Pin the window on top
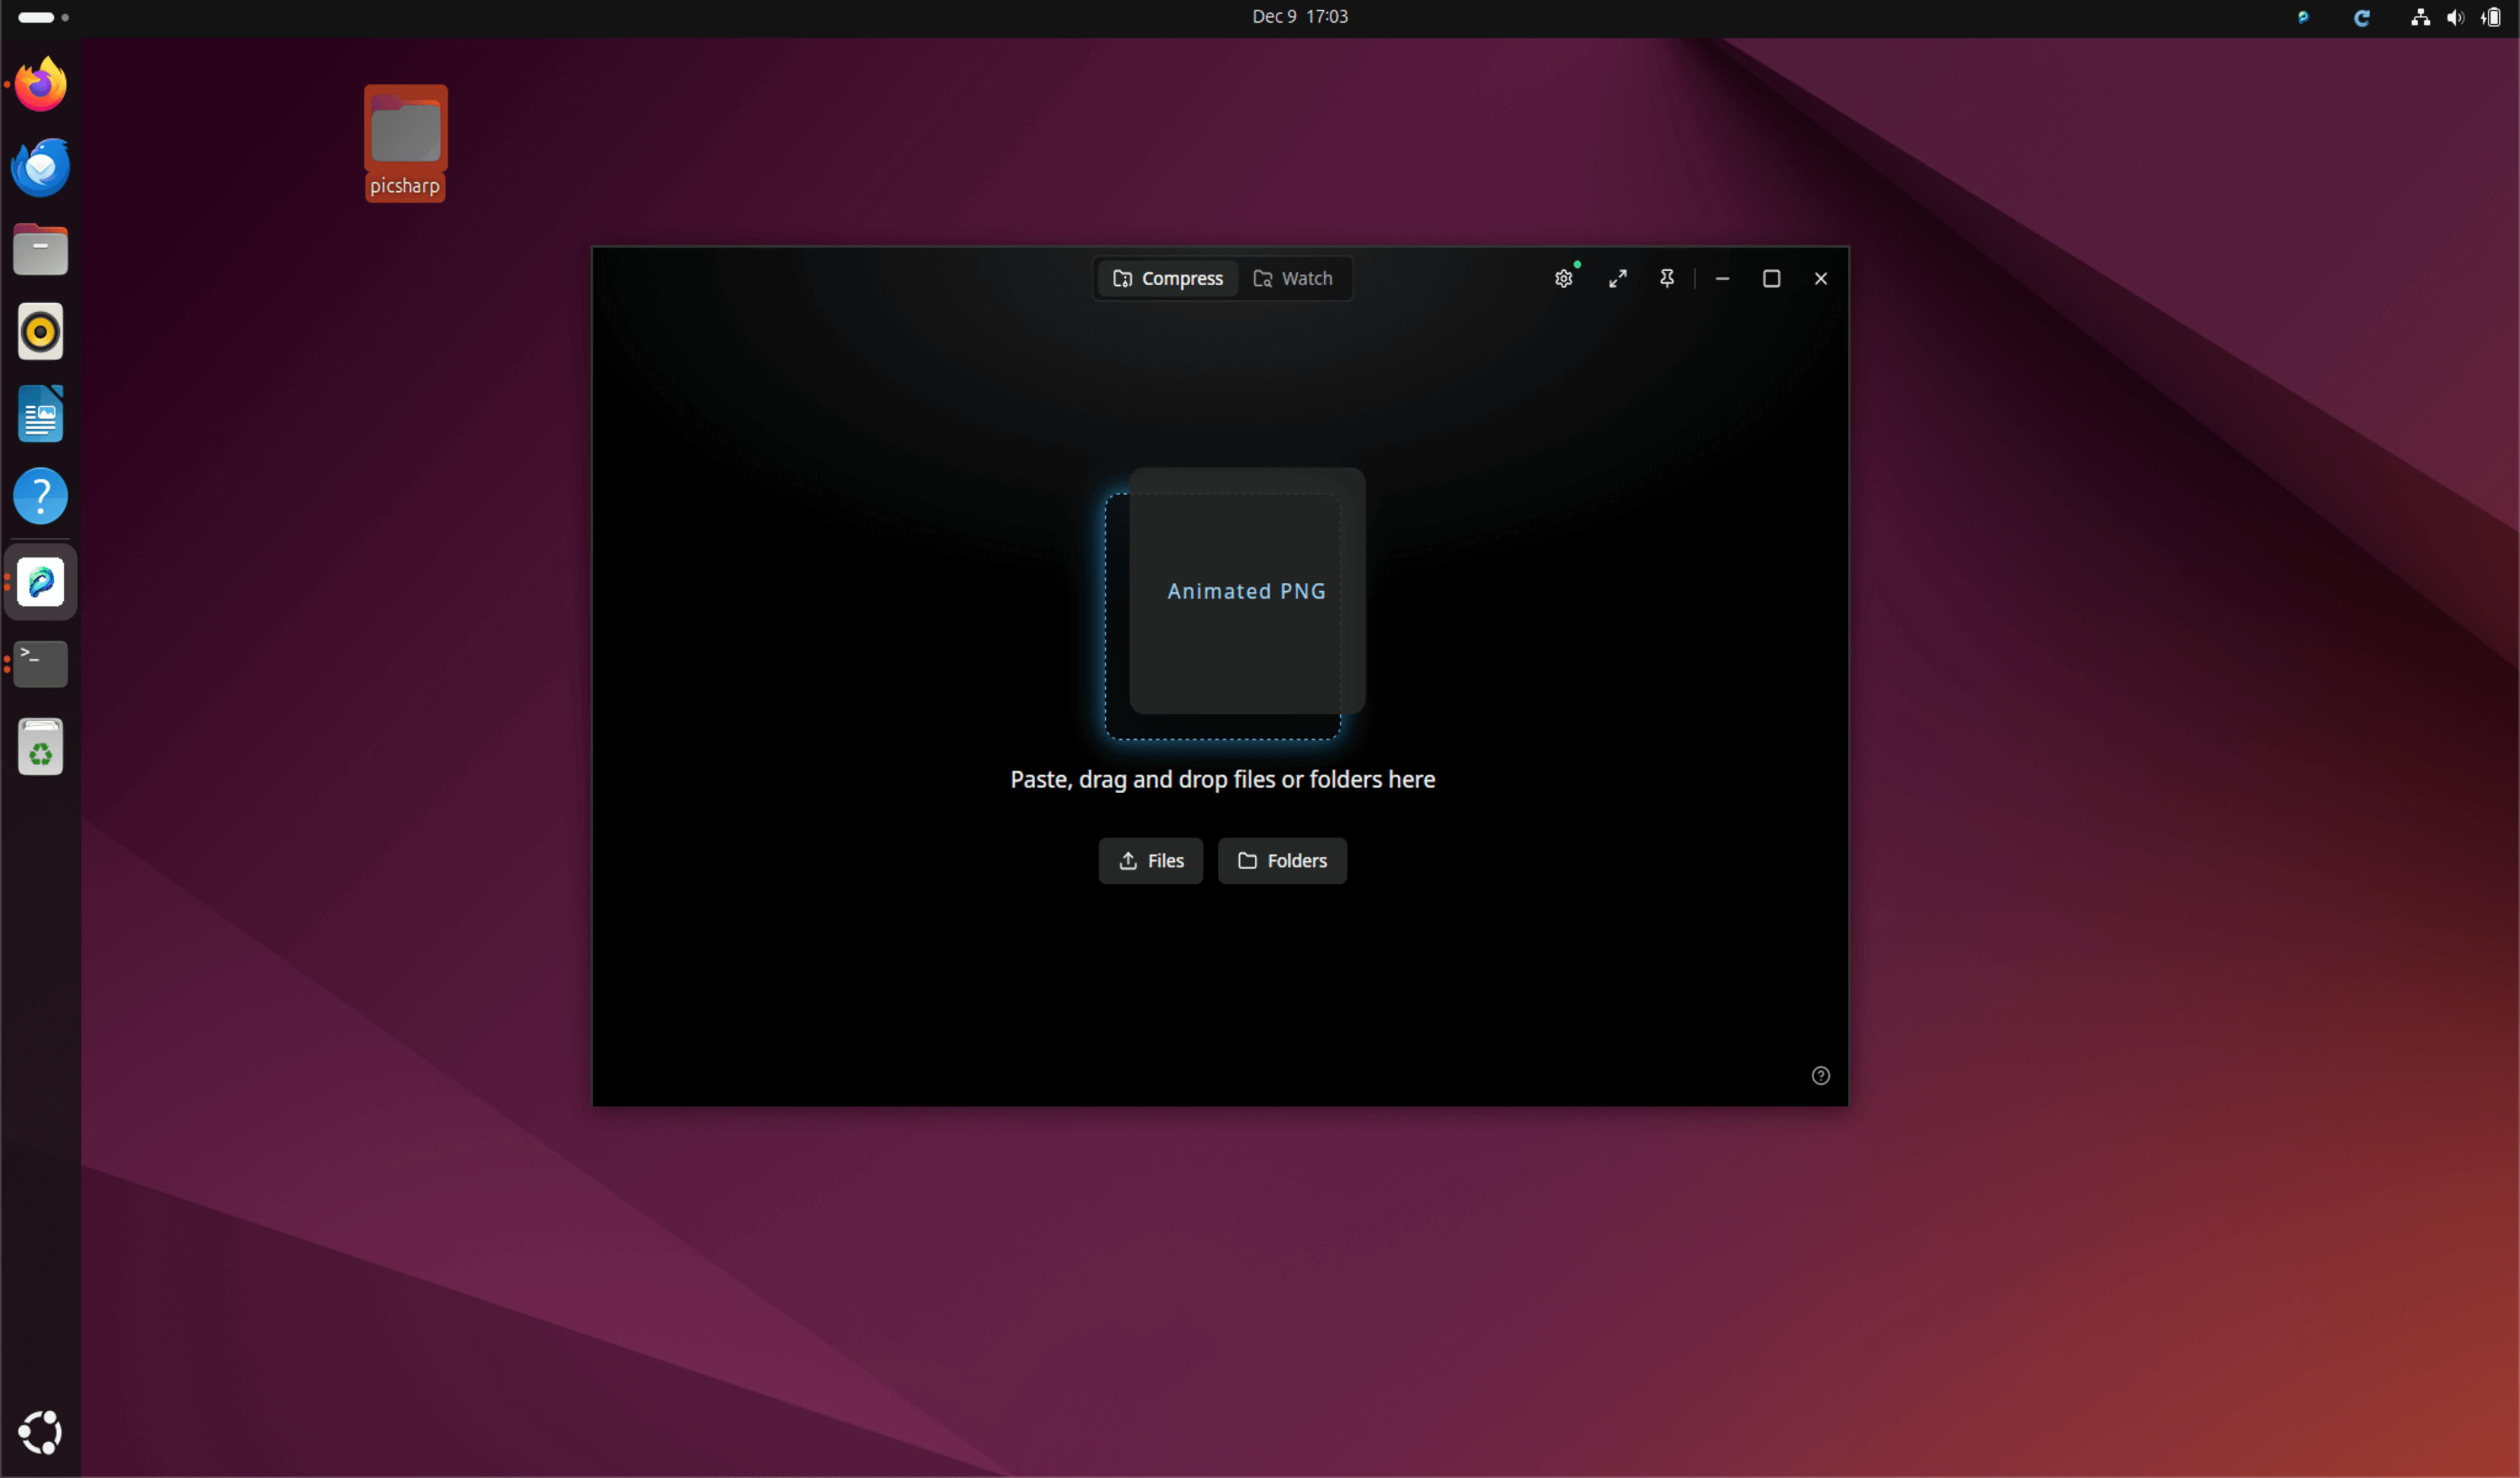Viewport: 2520px width, 1478px height. tap(1666, 279)
